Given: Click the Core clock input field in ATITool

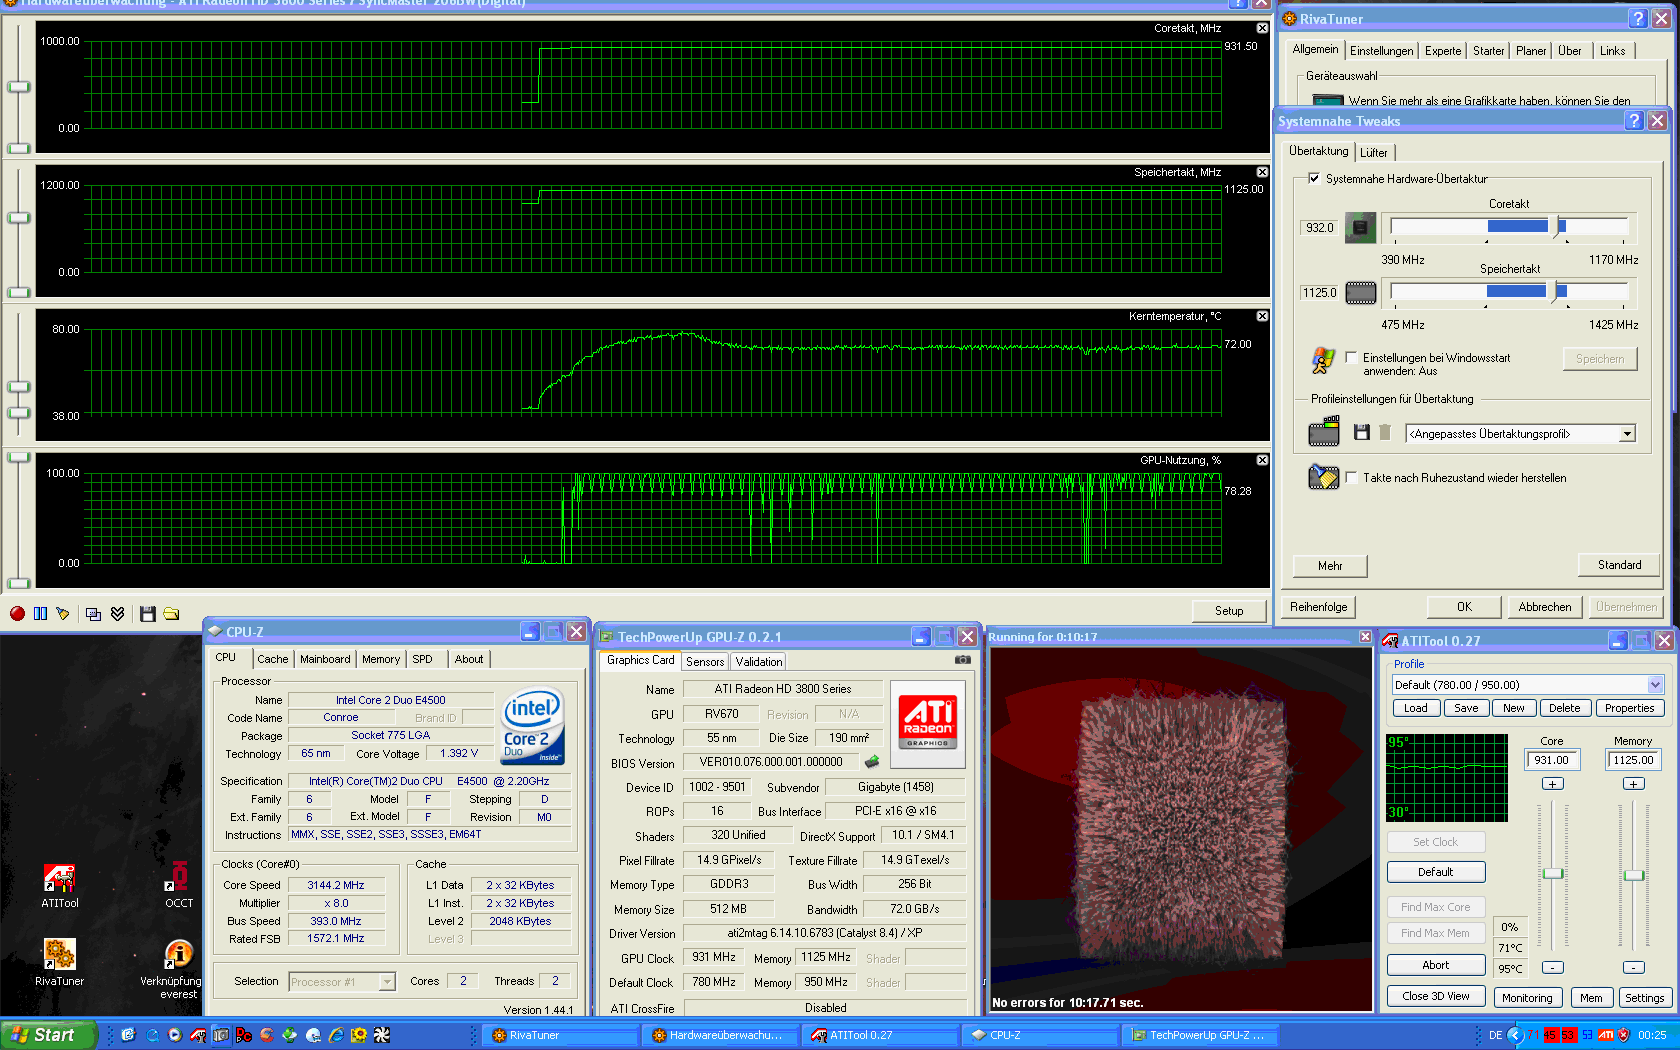Looking at the screenshot, I should [x=1551, y=760].
